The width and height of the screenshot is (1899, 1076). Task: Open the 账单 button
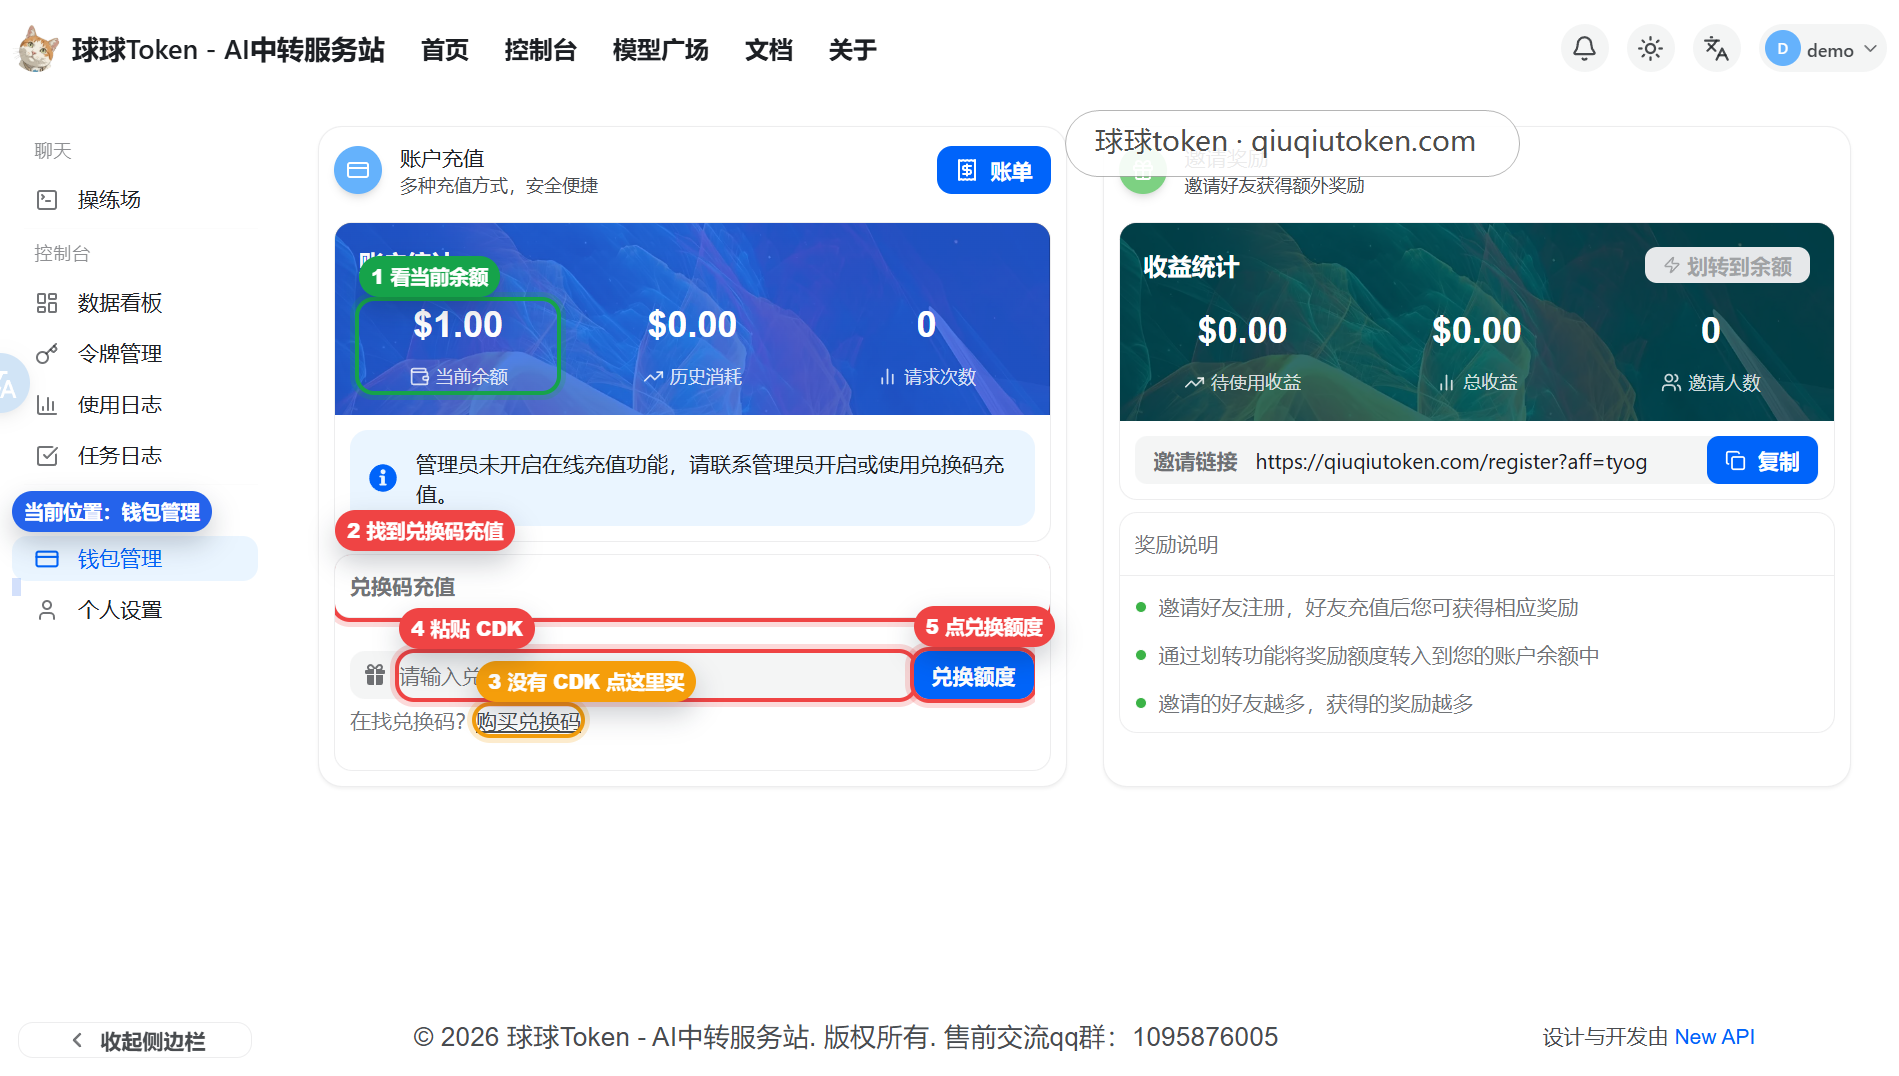993,171
